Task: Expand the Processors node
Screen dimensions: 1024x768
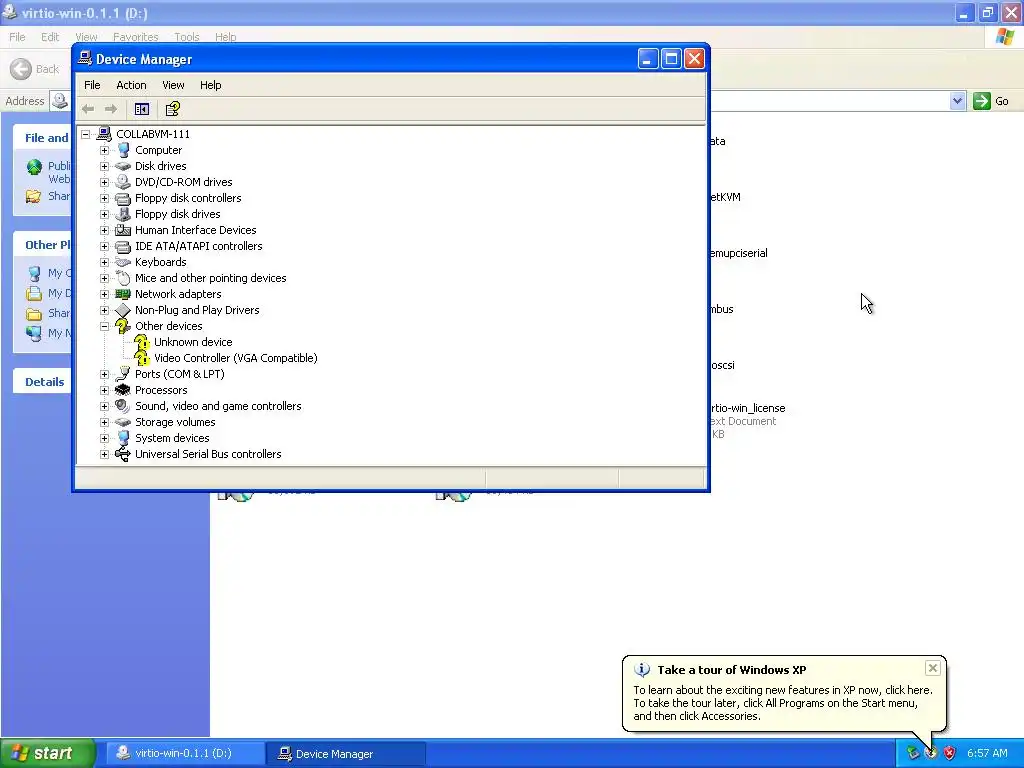Action: [104, 390]
